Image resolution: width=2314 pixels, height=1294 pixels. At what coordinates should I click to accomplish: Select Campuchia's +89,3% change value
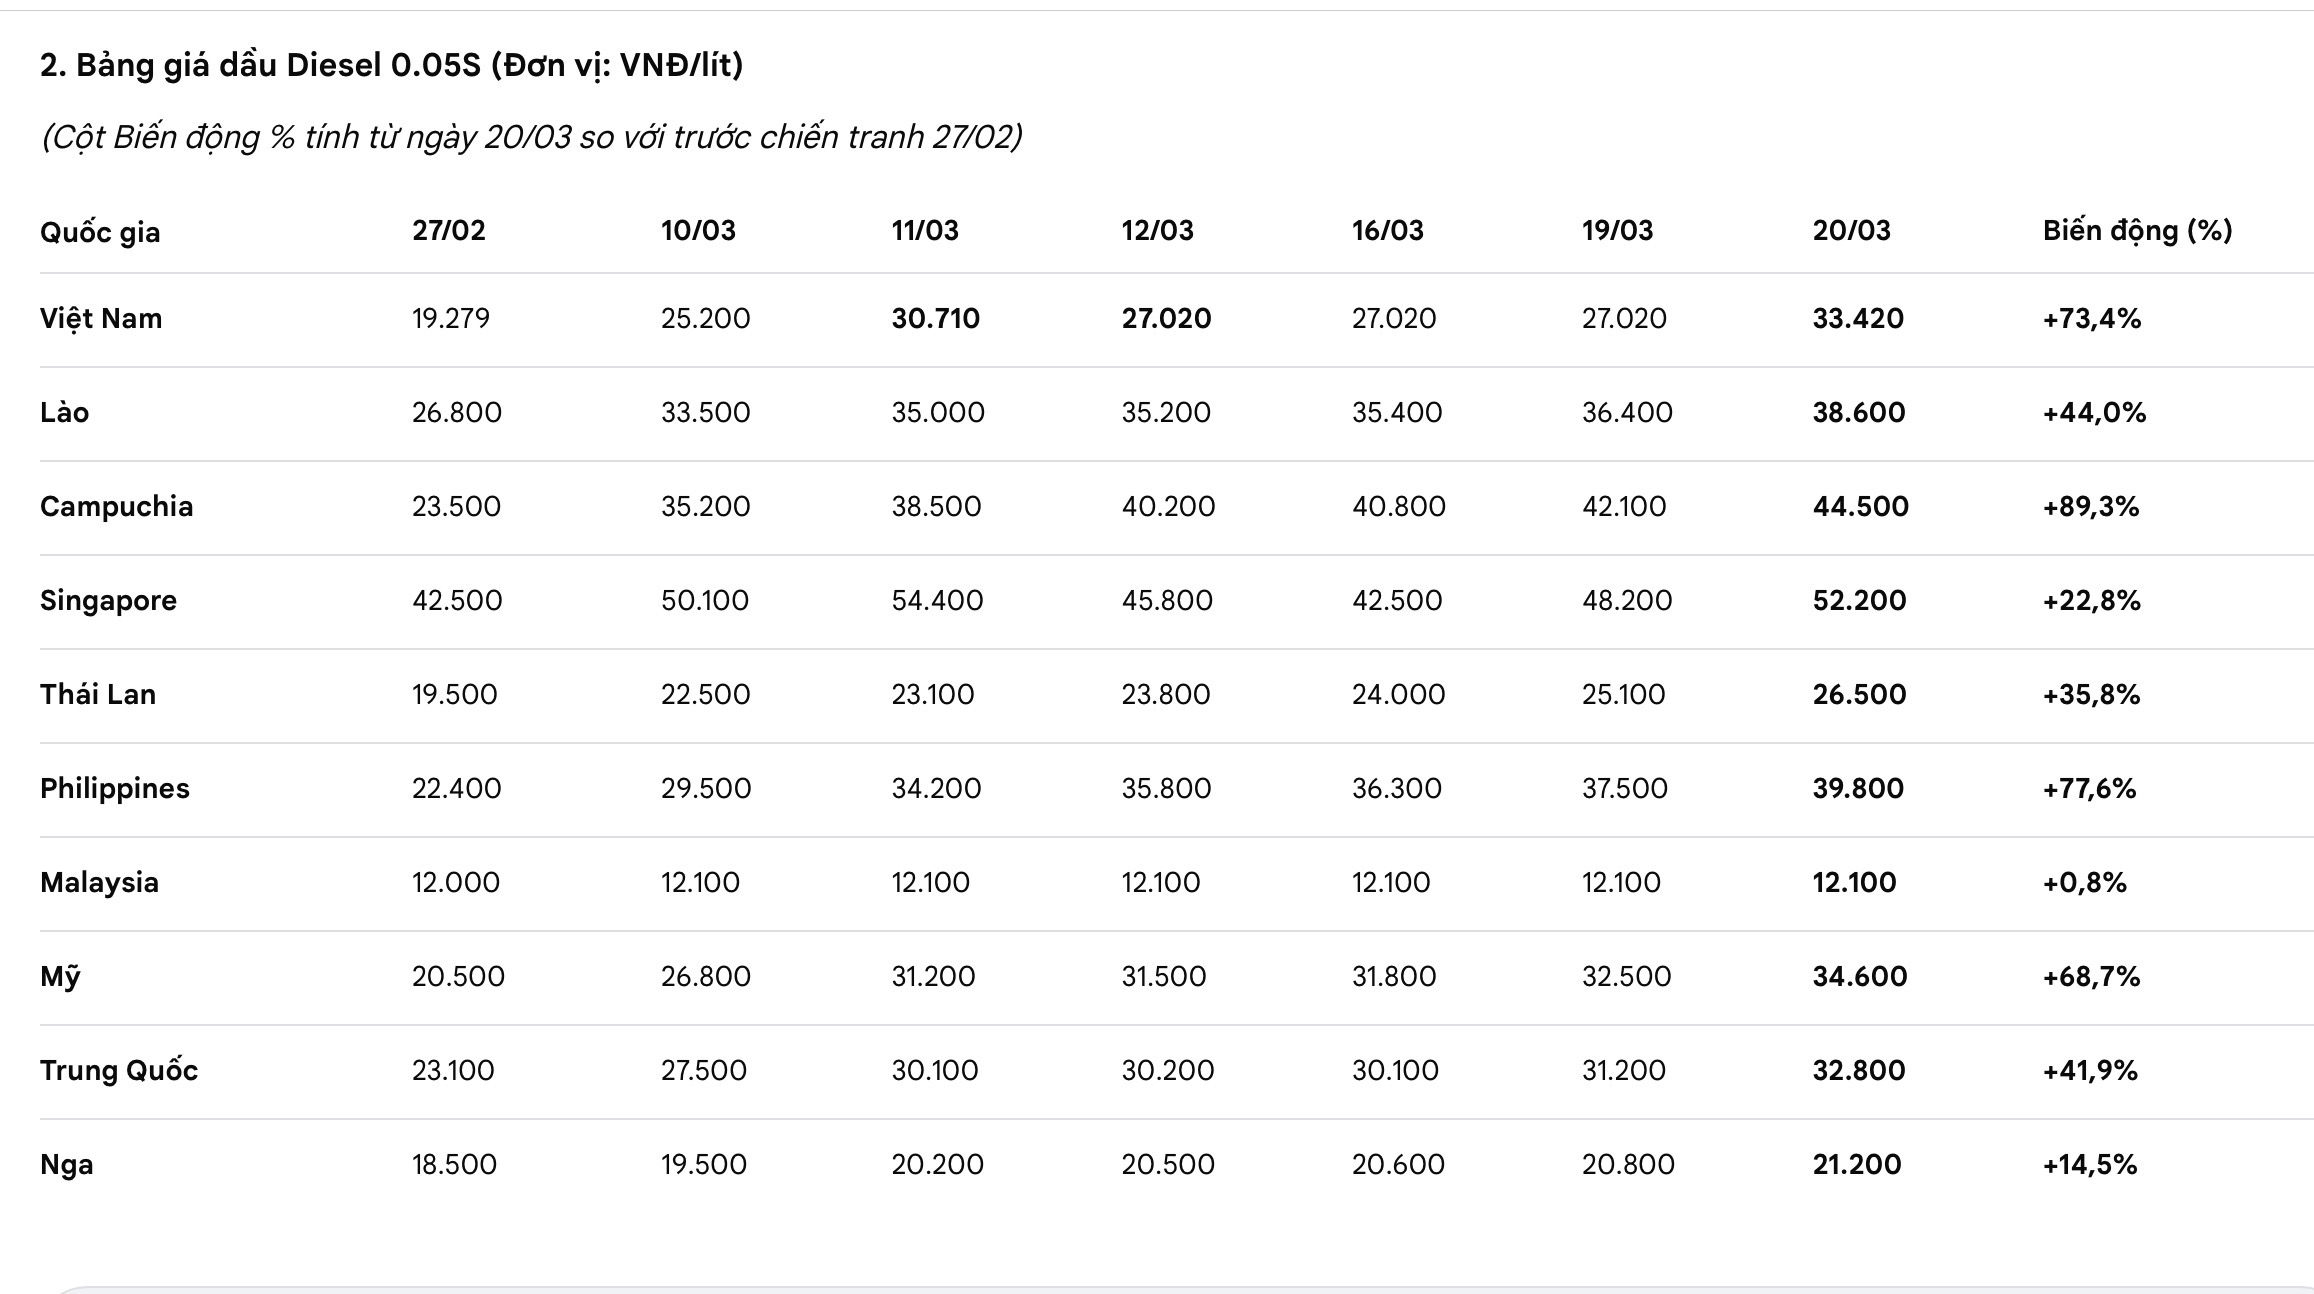[x=2091, y=506]
